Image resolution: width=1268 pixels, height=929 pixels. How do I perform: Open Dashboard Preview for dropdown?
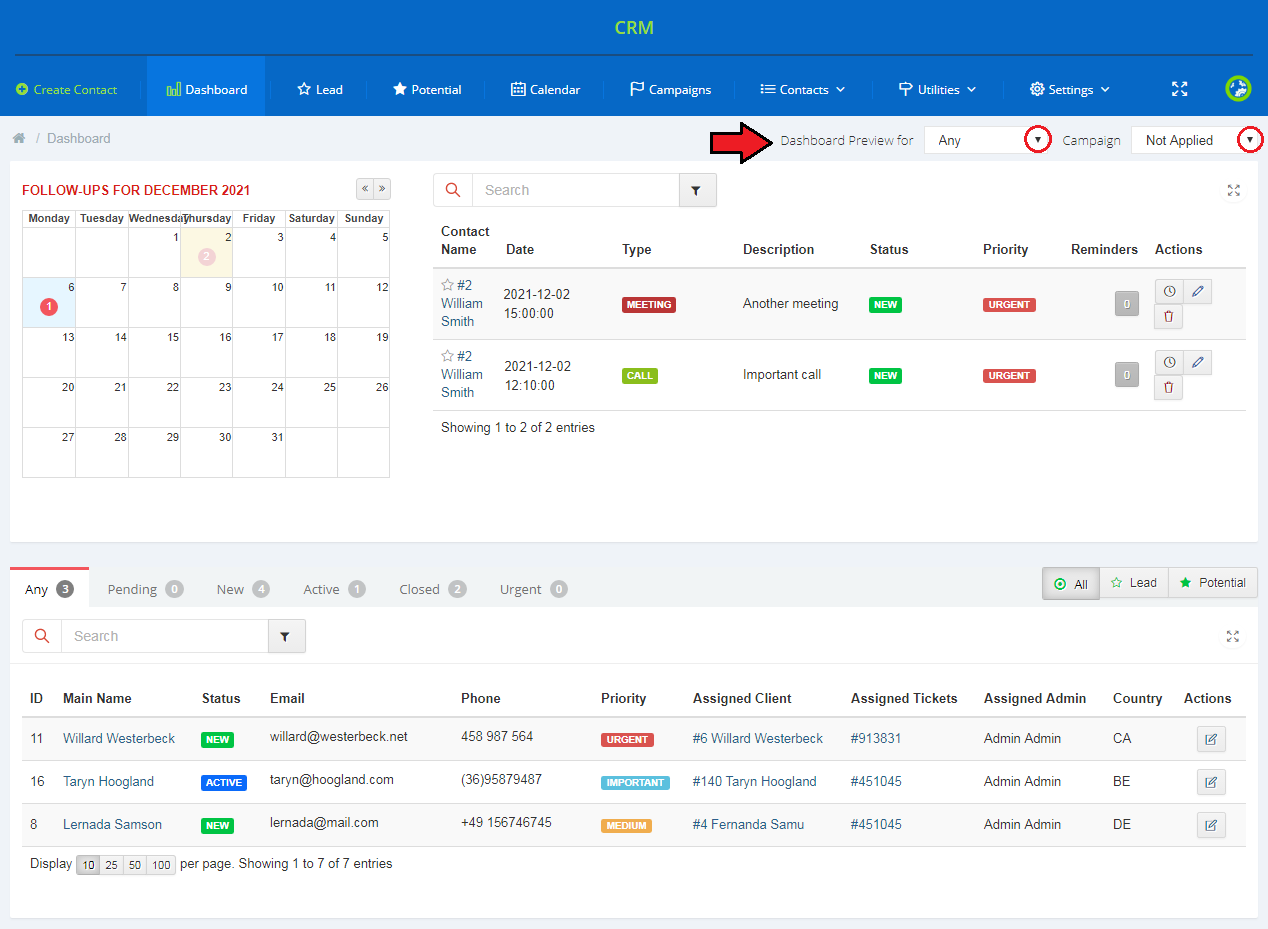pos(987,140)
